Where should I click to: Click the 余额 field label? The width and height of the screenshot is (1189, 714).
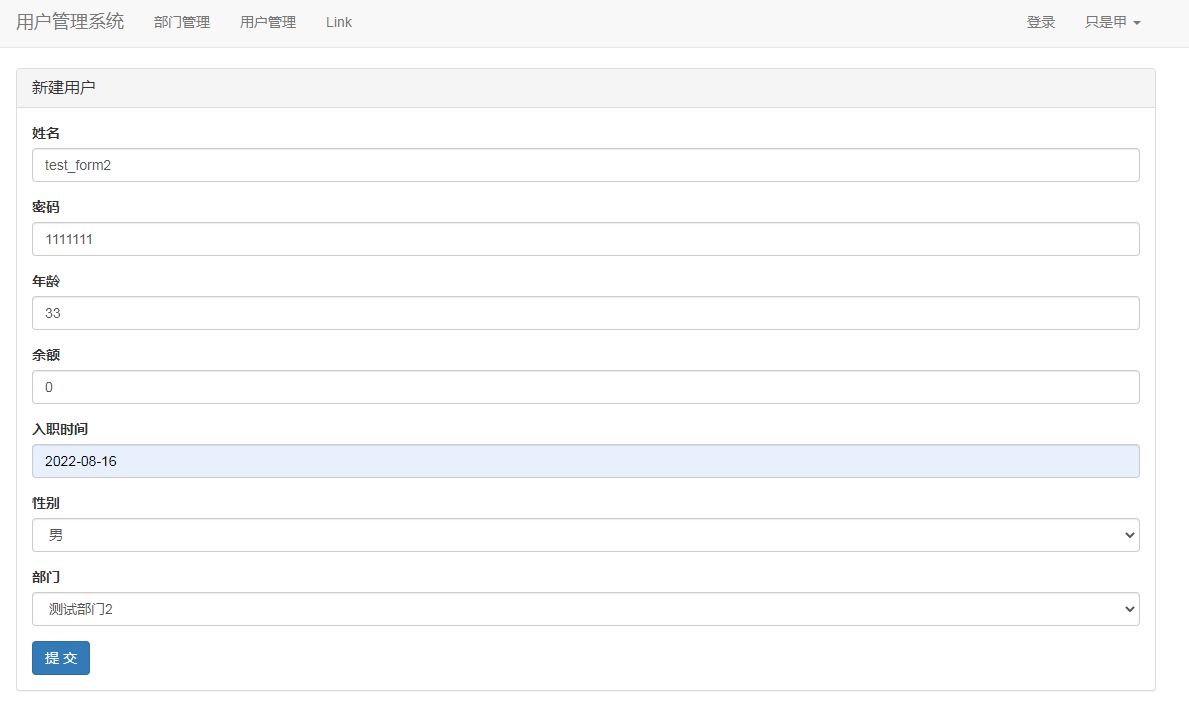pyautogui.click(x=45, y=355)
